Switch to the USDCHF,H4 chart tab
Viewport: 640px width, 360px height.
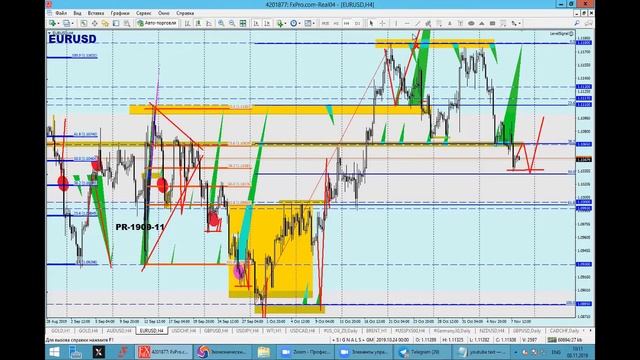(184, 330)
